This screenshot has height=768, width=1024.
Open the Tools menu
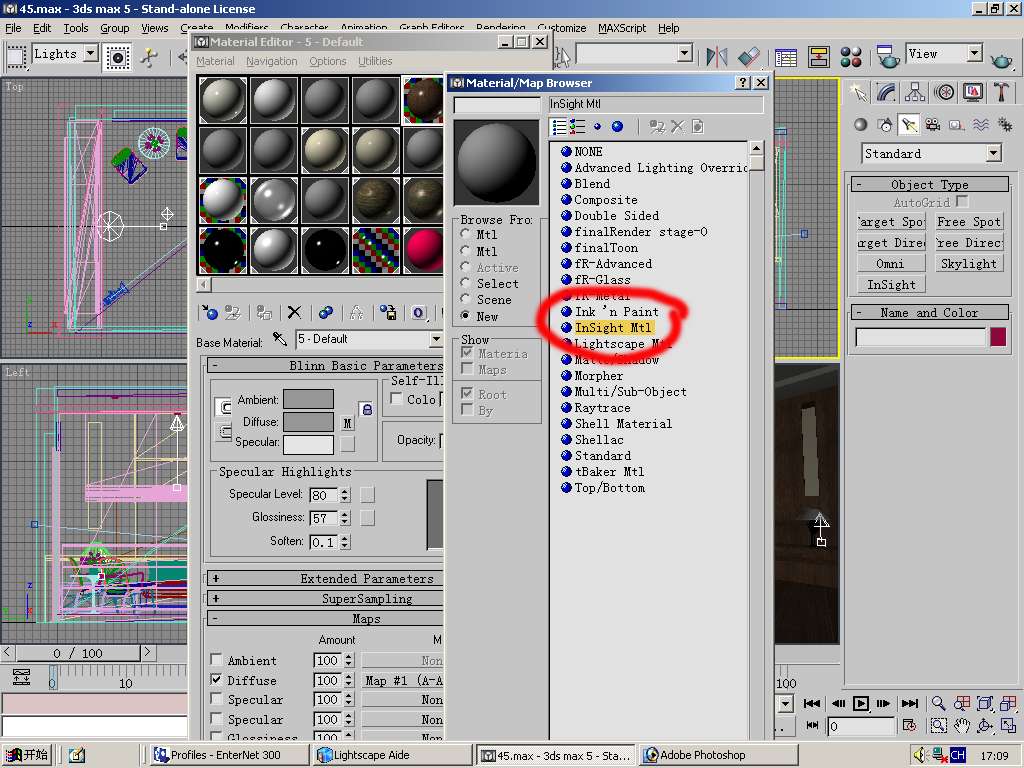(x=76, y=28)
